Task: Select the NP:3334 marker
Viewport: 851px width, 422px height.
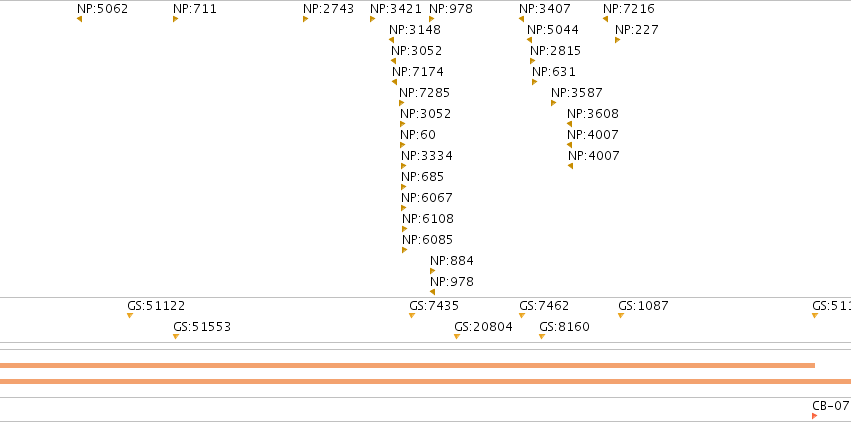Action: (404, 166)
